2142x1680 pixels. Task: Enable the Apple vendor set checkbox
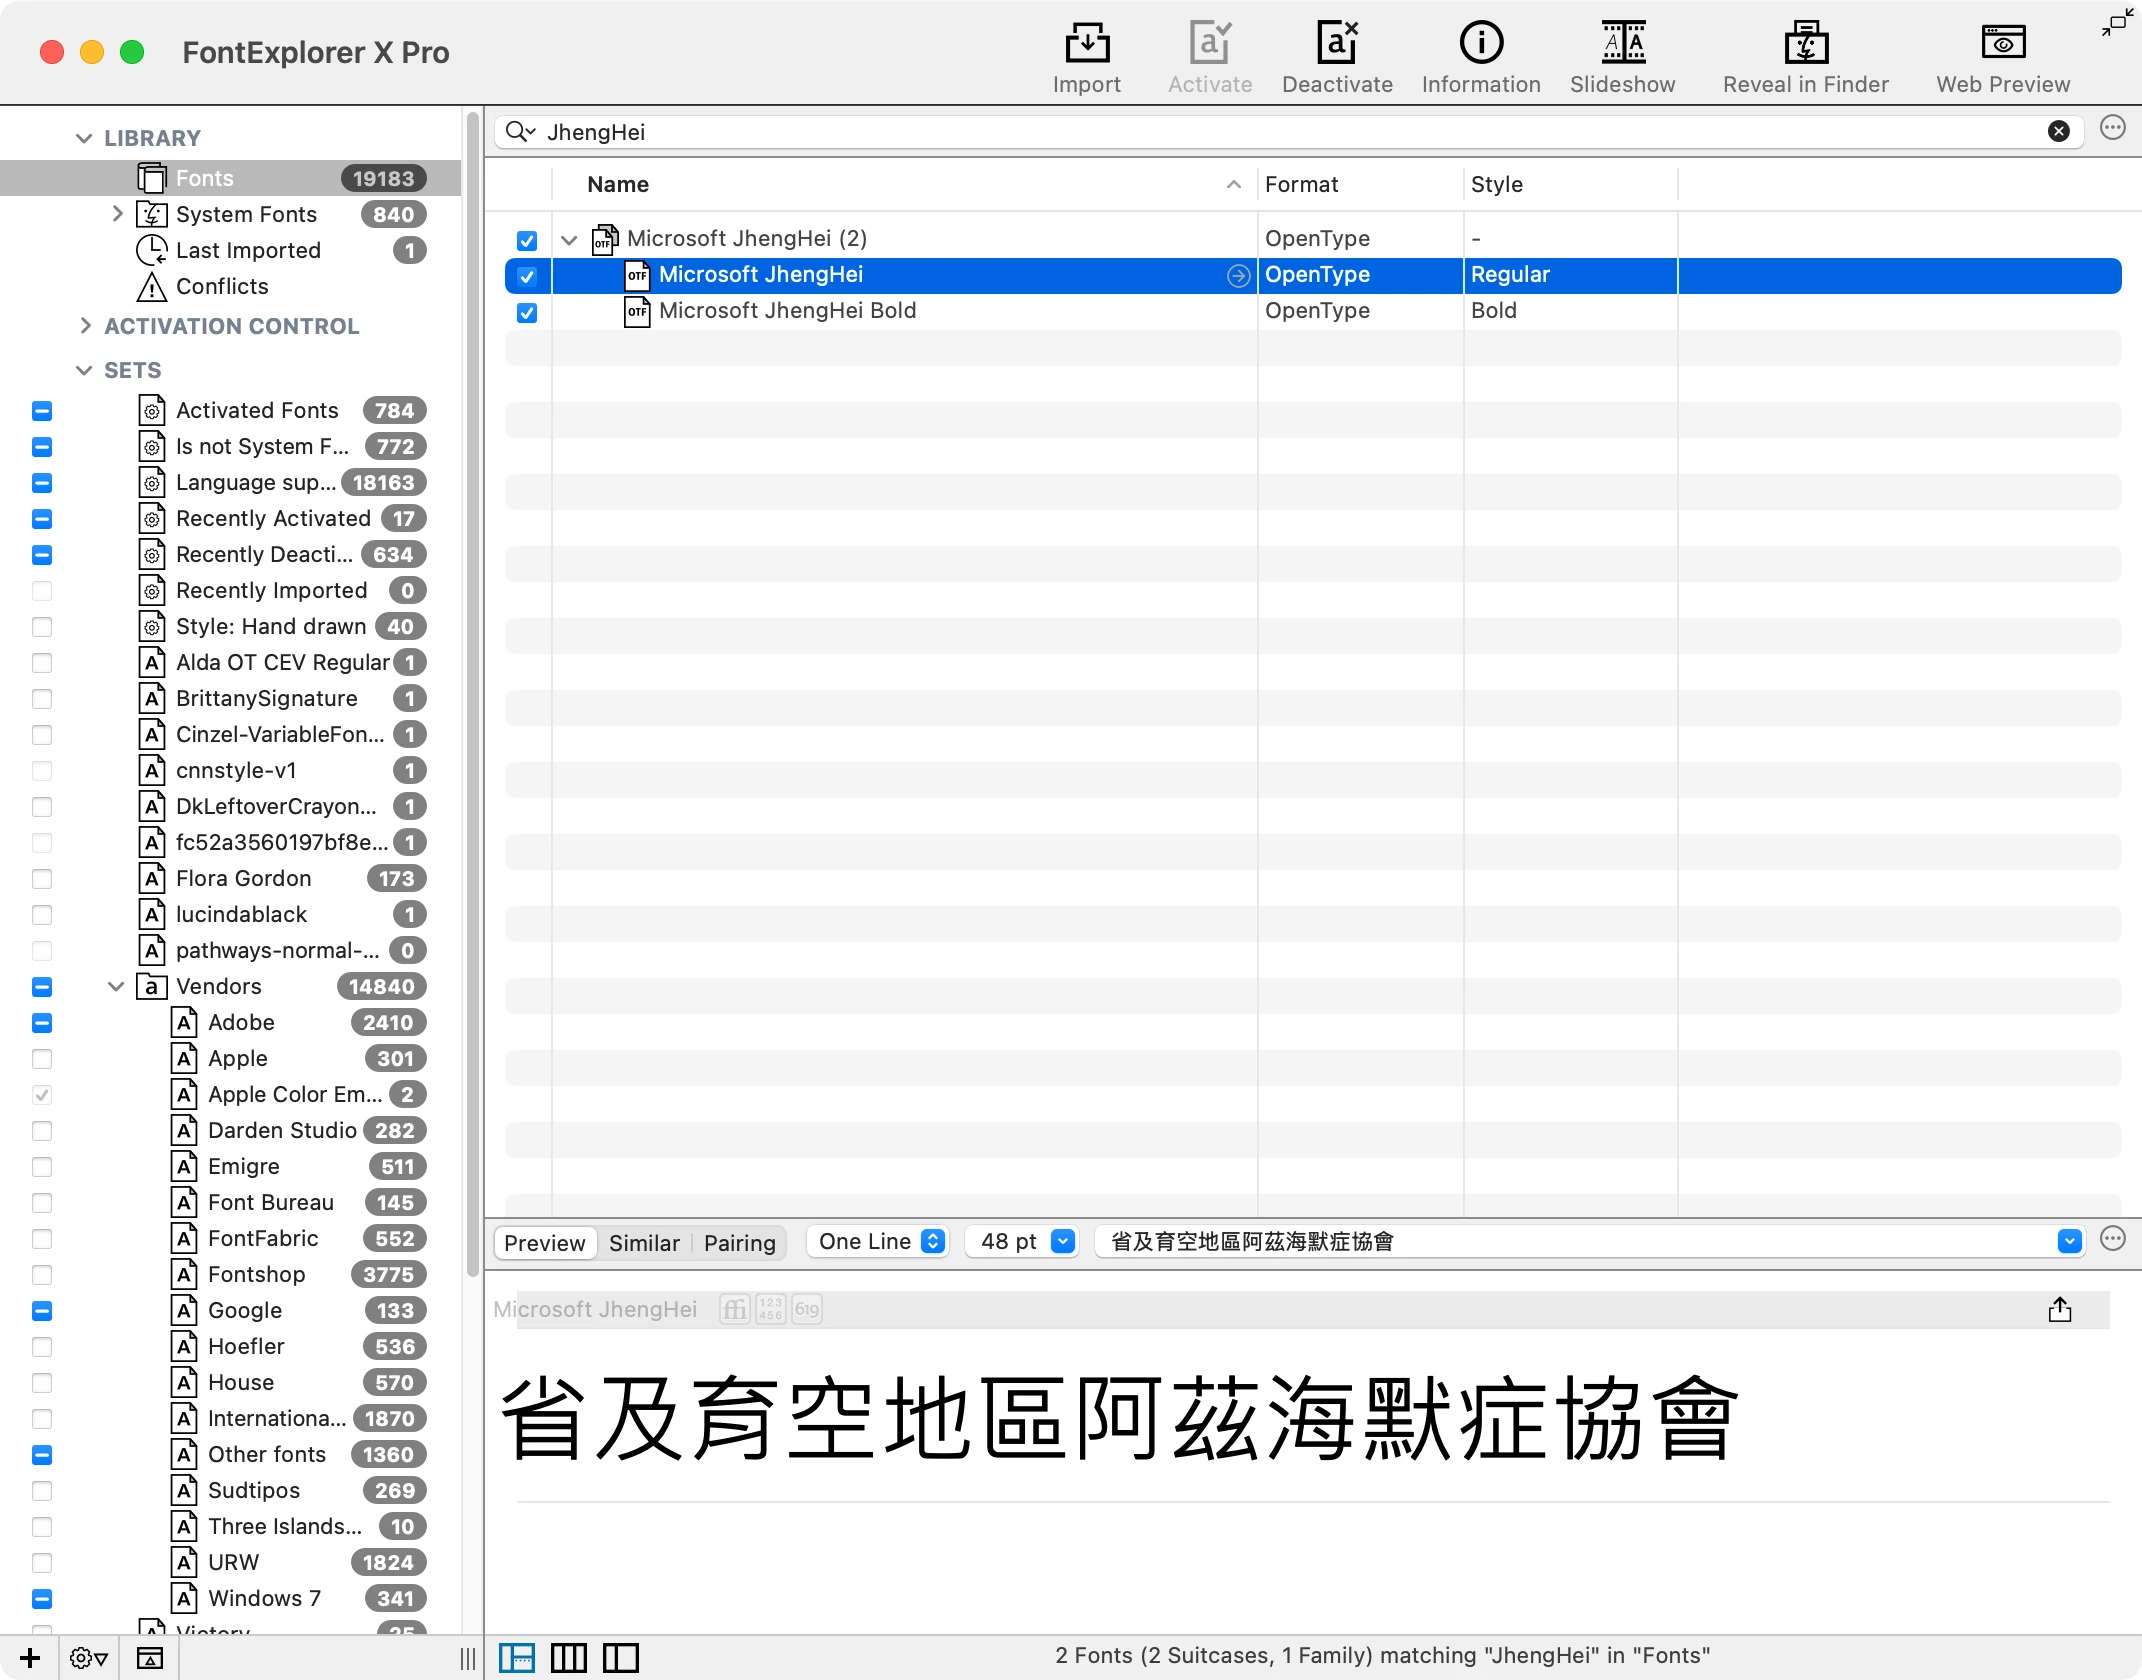pos(42,1059)
